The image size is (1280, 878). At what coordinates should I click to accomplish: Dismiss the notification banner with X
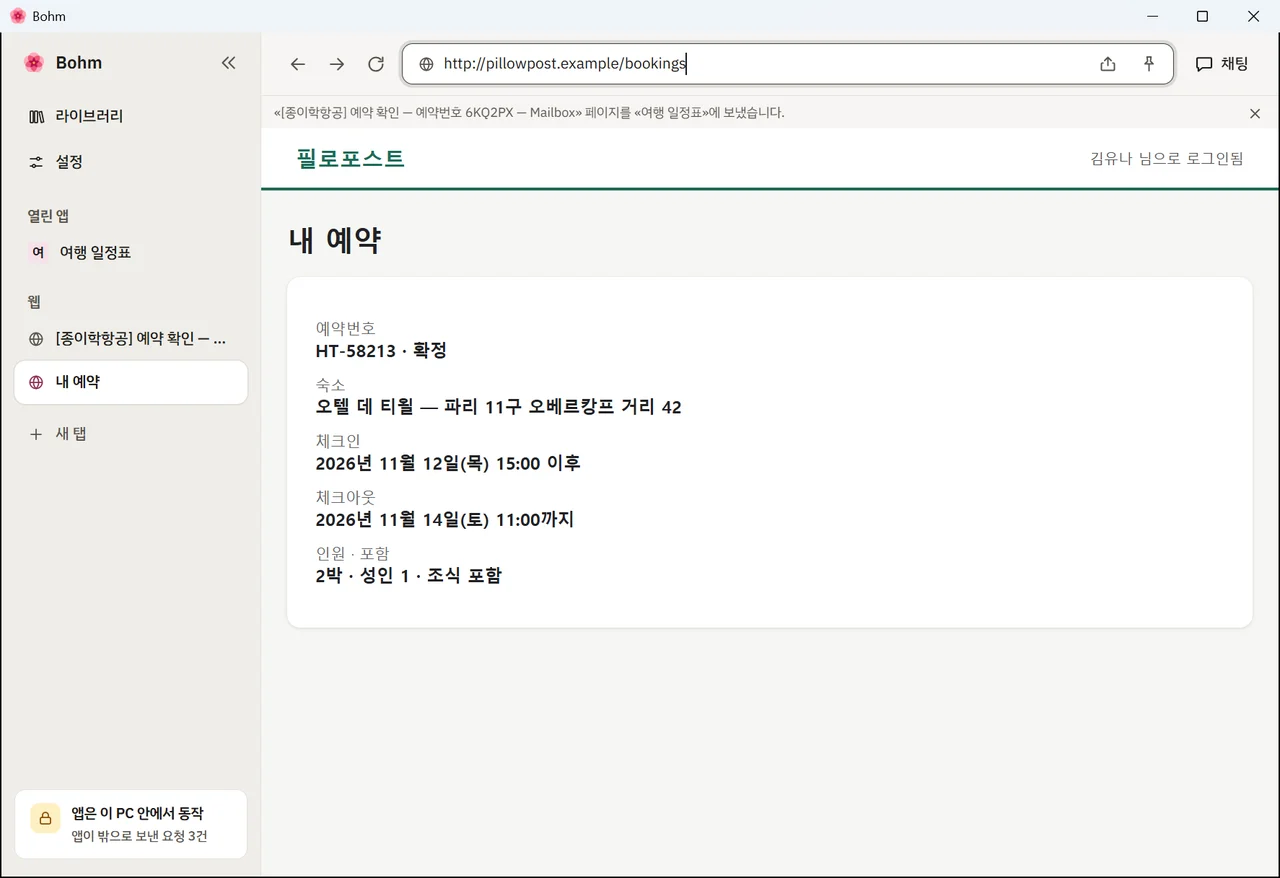pyautogui.click(x=1255, y=113)
